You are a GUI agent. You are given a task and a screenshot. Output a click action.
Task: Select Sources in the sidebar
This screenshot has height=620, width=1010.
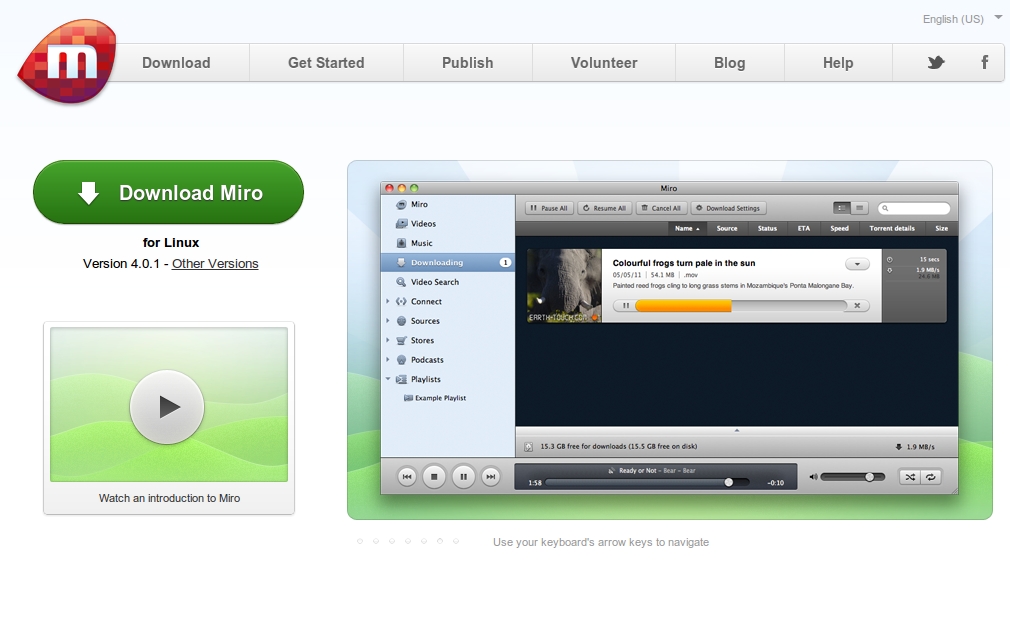pos(425,321)
